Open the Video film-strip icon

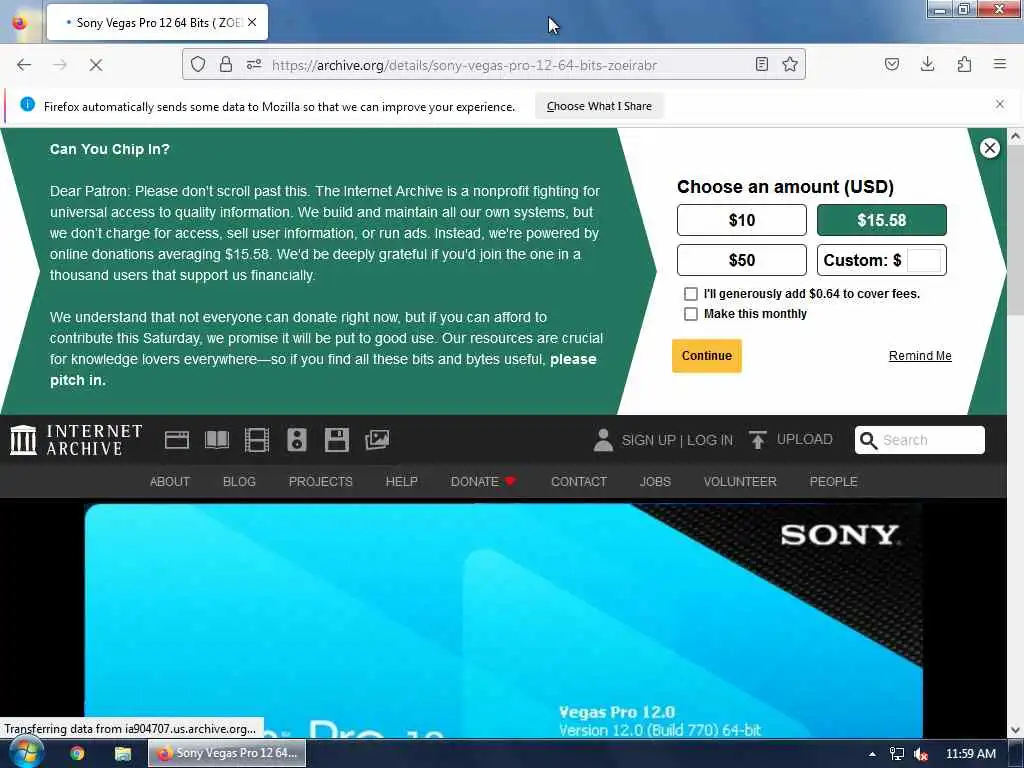click(x=257, y=440)
